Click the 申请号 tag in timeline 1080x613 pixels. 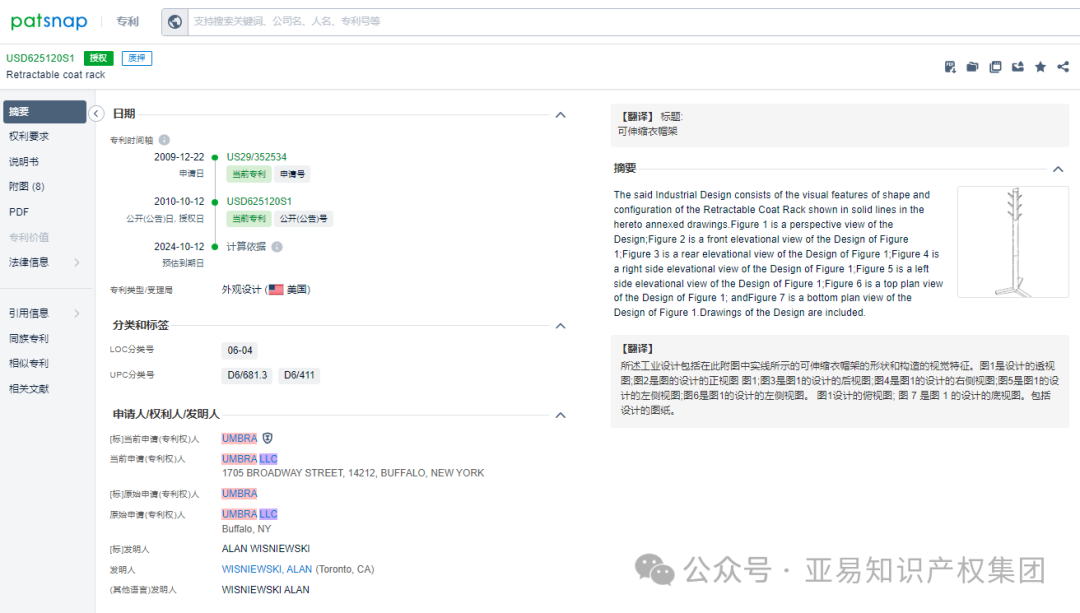pyautogui.click(x=292, y=174)
